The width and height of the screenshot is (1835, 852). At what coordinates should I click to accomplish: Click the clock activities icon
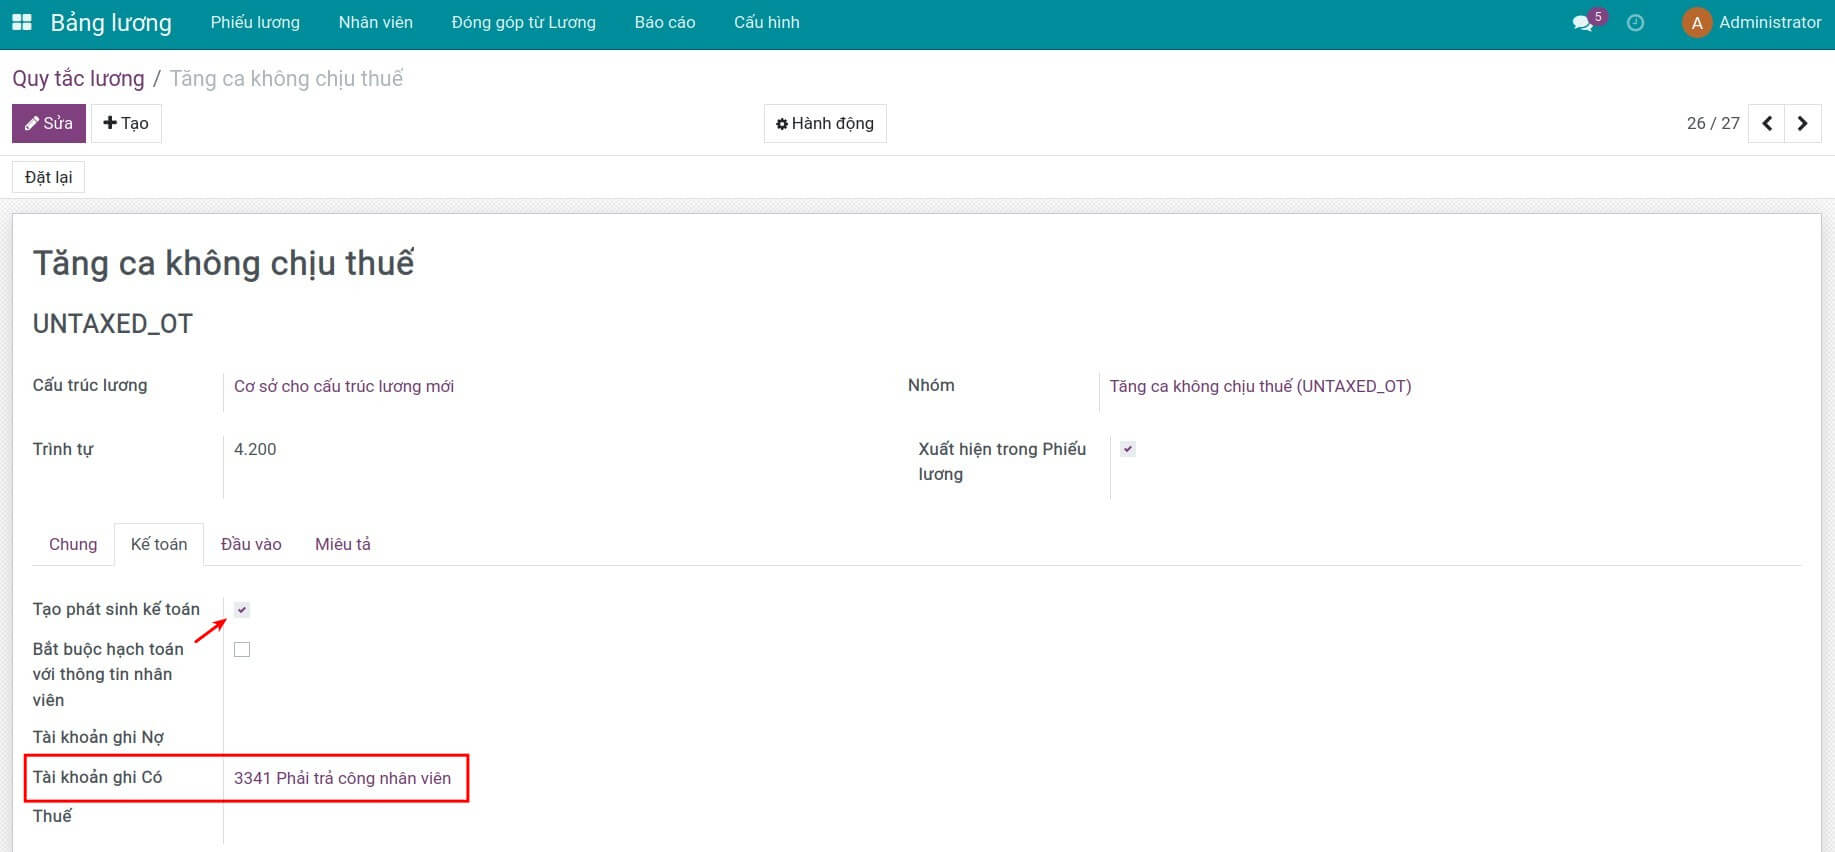pos(1635,23)
